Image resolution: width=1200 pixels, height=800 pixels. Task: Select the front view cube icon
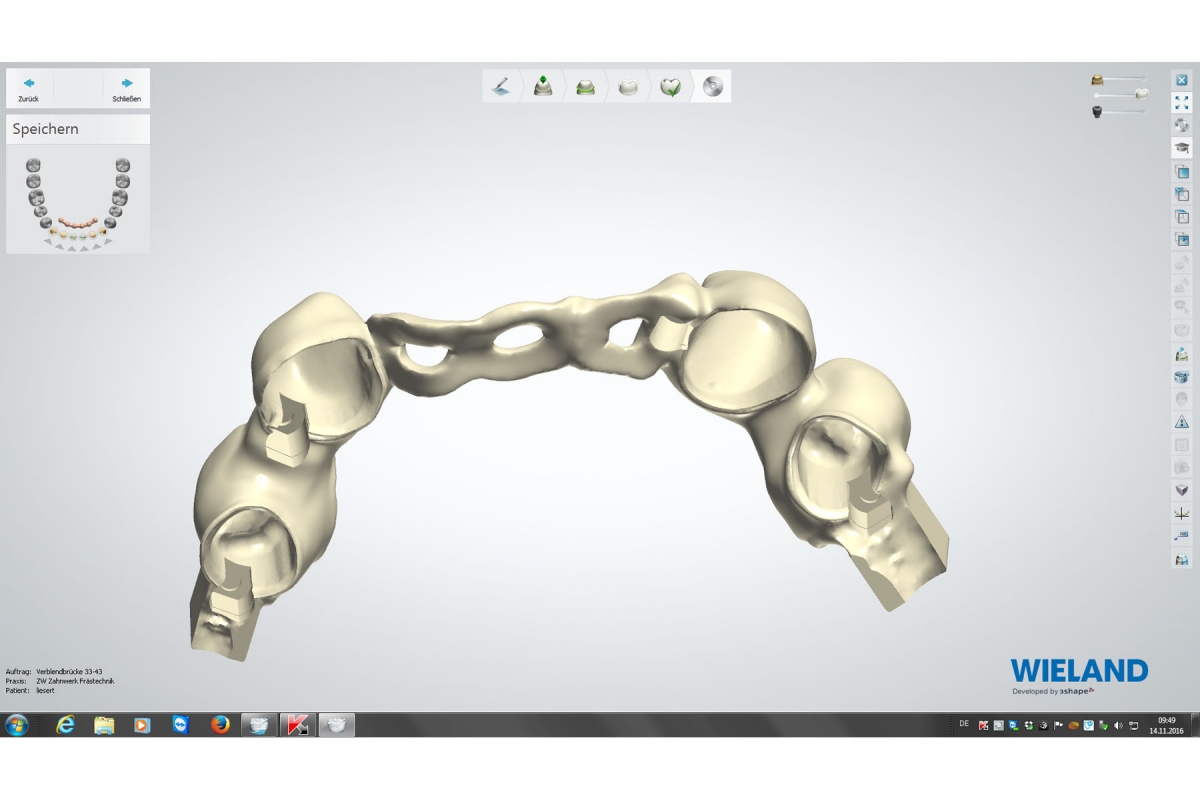pos(1181,172)
